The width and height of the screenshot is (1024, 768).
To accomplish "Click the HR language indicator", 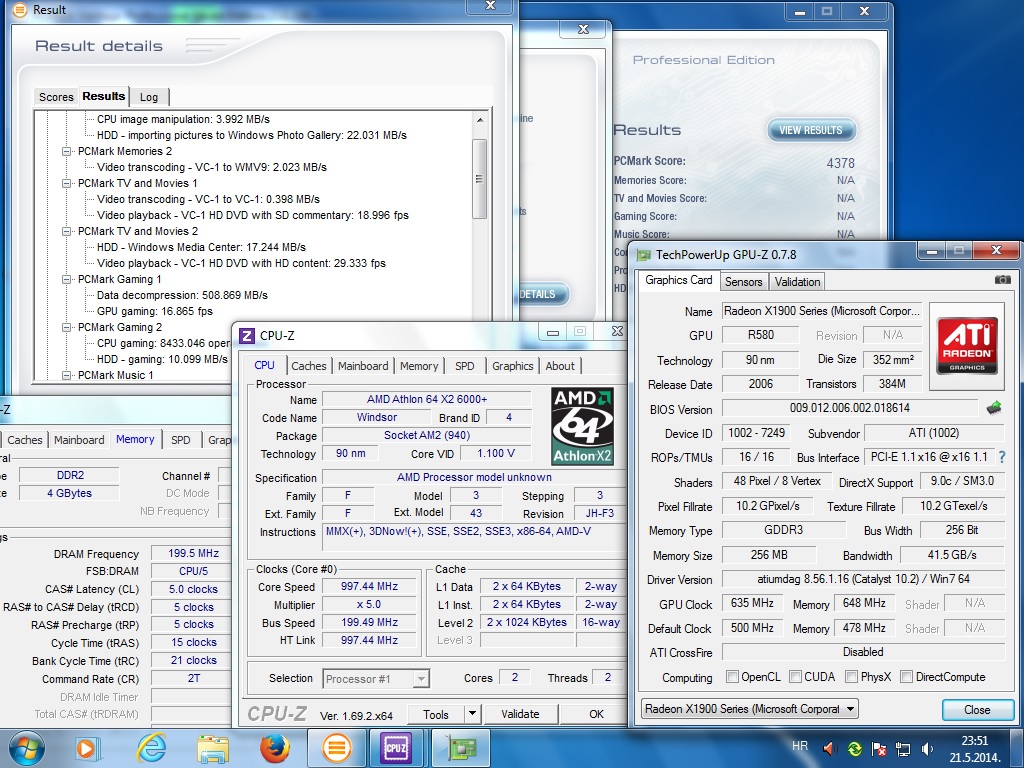I will pyautogui.click(x=799, y=746).
